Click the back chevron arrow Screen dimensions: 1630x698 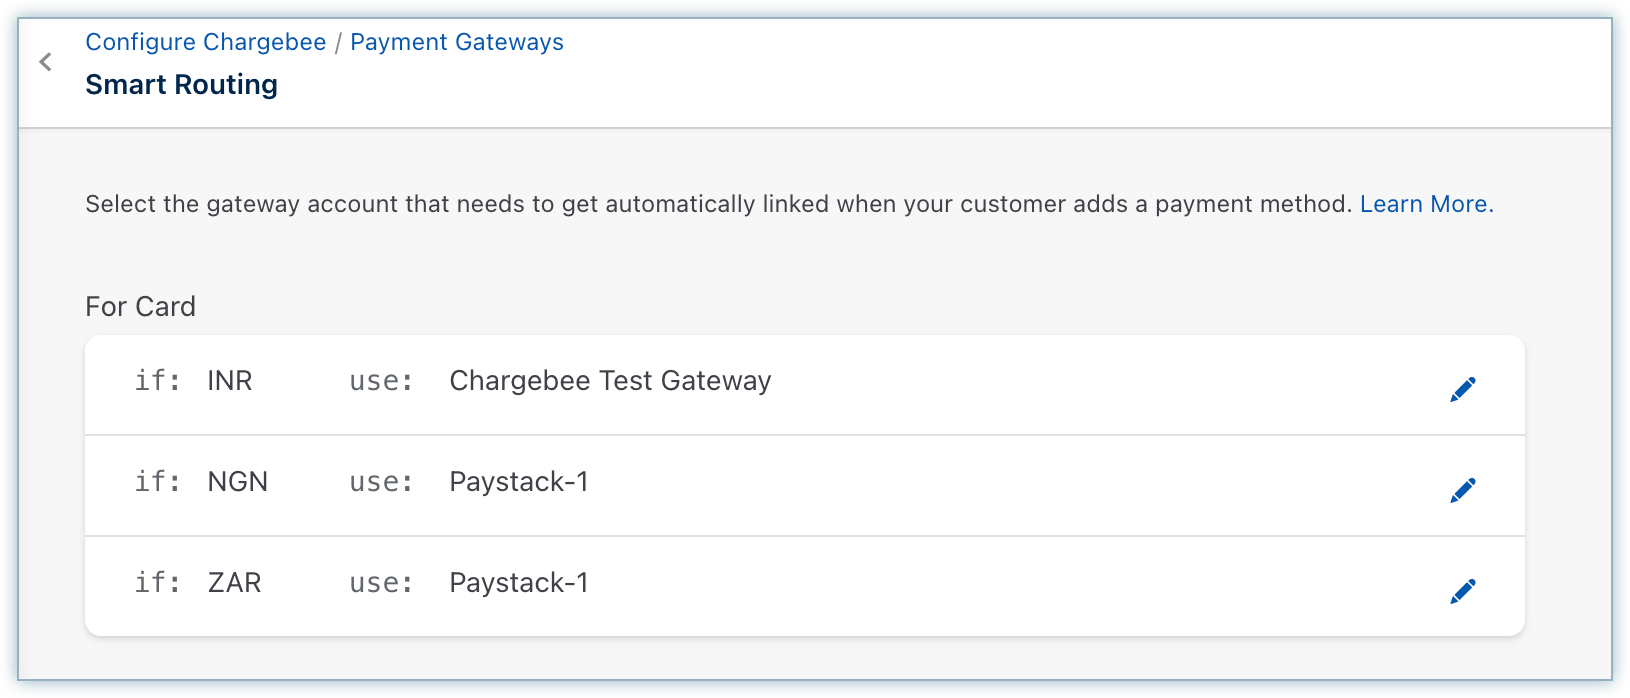coord(45,62)
